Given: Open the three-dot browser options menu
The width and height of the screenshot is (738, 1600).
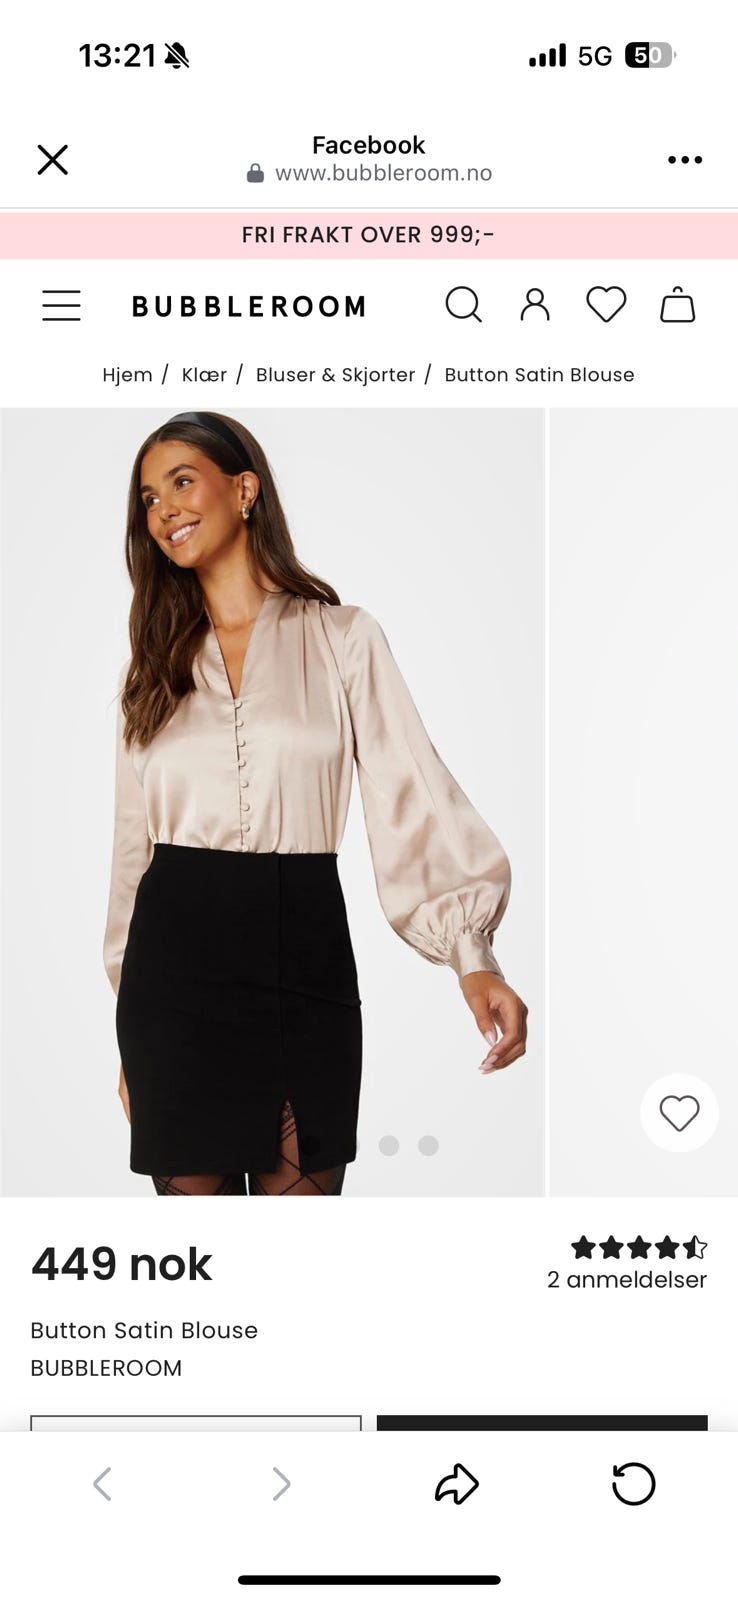Looking at the screenshot, I should point(685,160).
